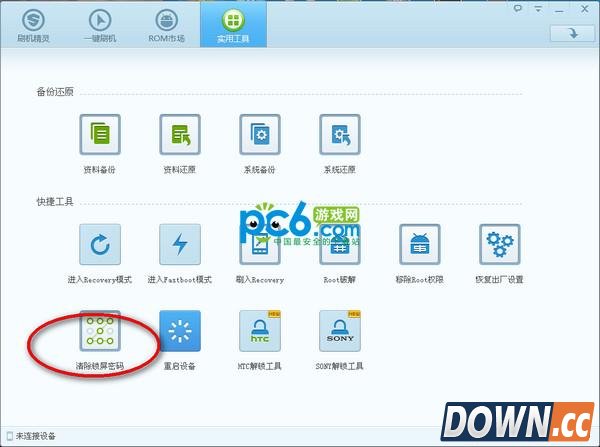Enter Recovery mode via 进入Recovery模式 icon
Screen dimensions: 600x447
point(99,244)
